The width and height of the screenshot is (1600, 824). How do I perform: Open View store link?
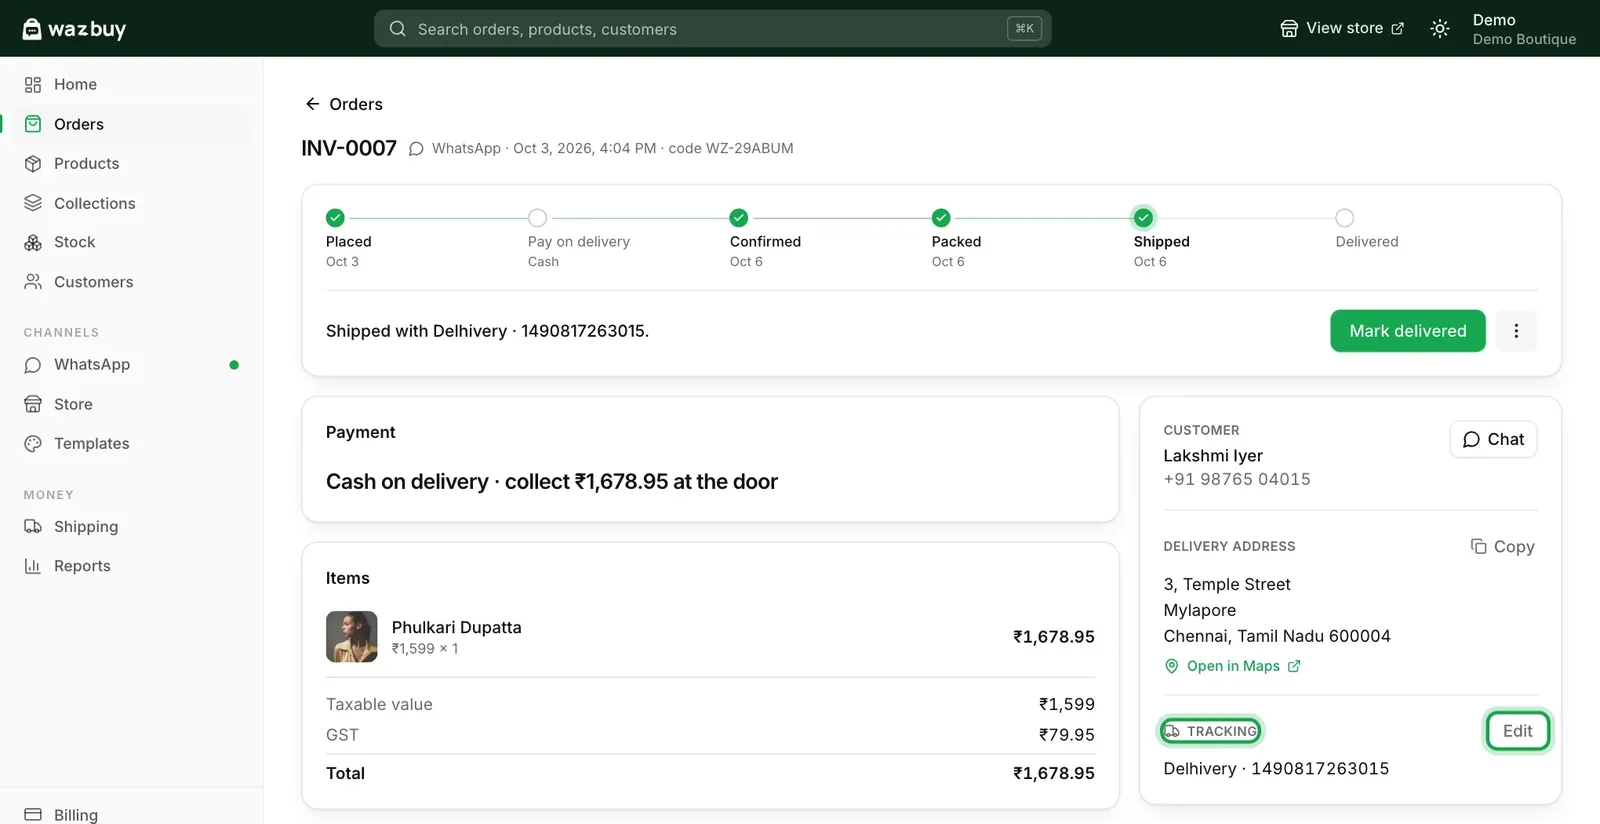point(1342,28)
